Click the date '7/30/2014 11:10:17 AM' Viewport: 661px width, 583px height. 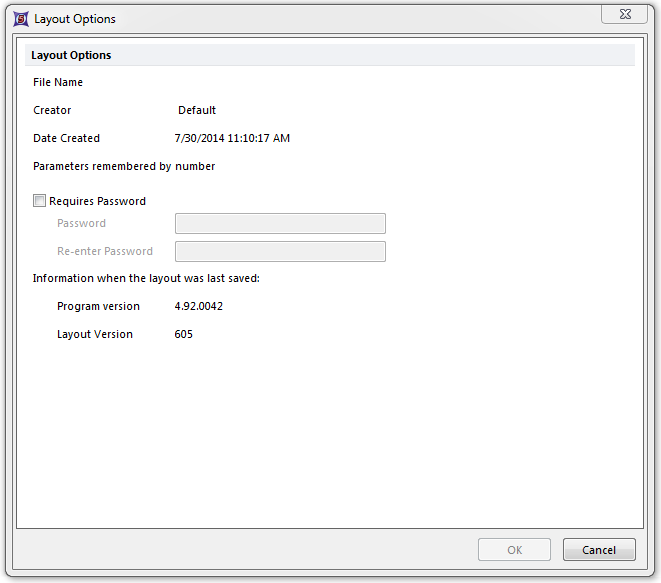point(232,138)
